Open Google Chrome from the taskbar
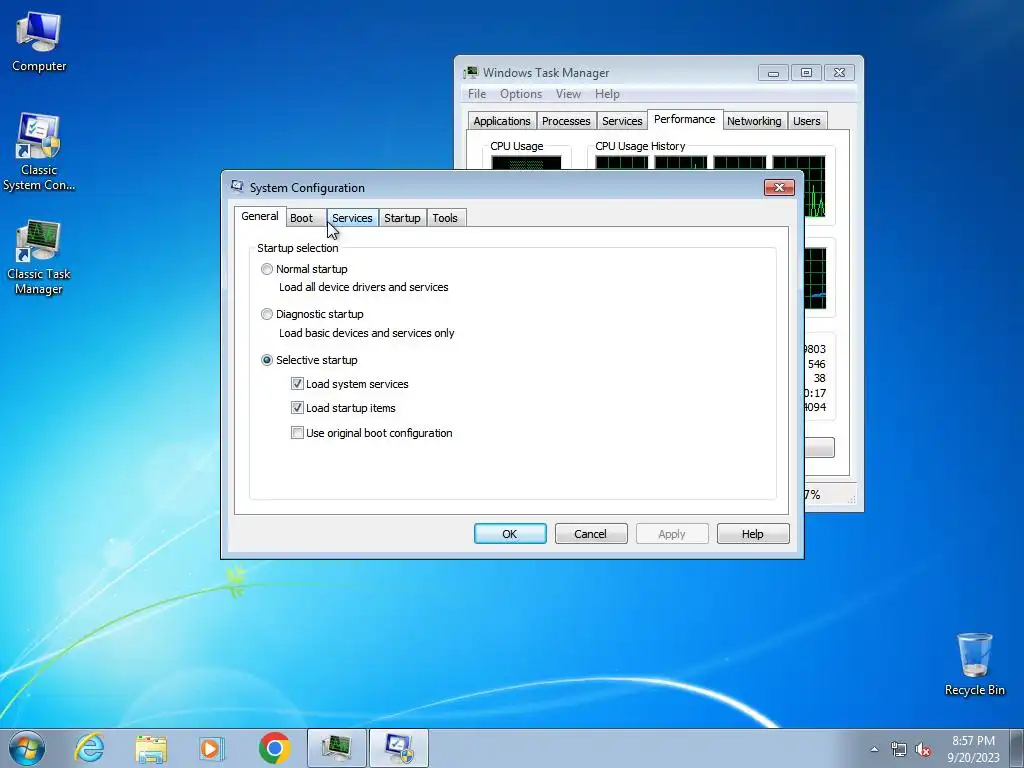The height and width of the screenshot is (768, 1024). click(274, 748)
